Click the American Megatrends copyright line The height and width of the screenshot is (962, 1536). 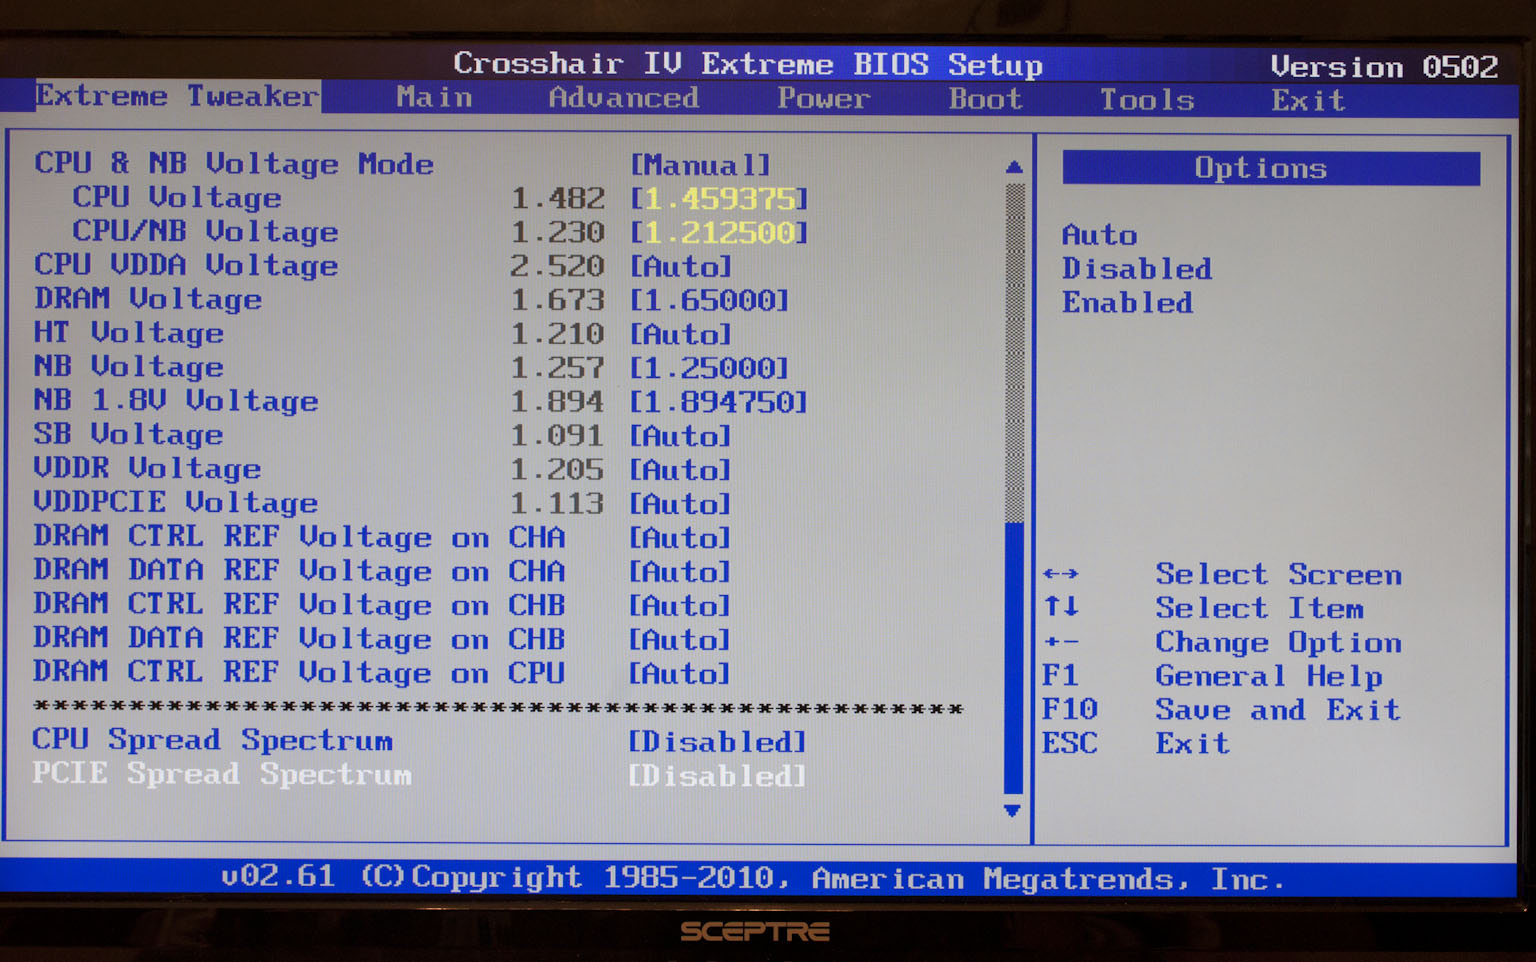pyautogui.click(x=752, y=878)
